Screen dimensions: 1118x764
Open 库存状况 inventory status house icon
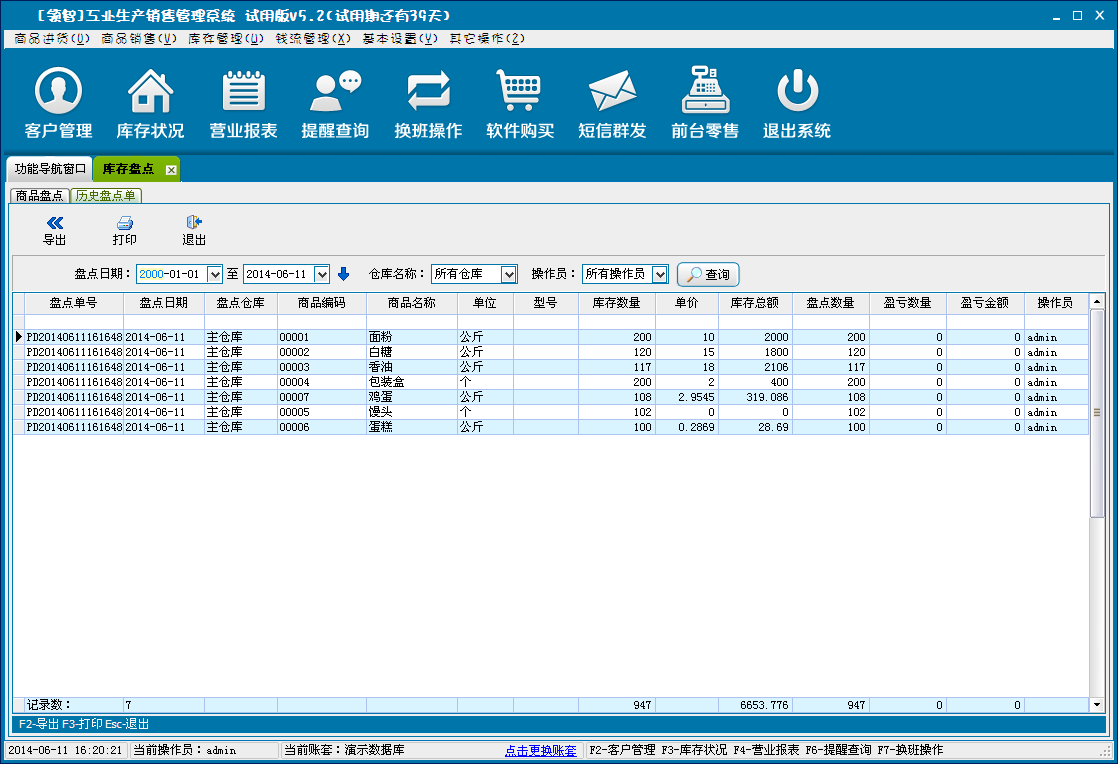point(150,93)
